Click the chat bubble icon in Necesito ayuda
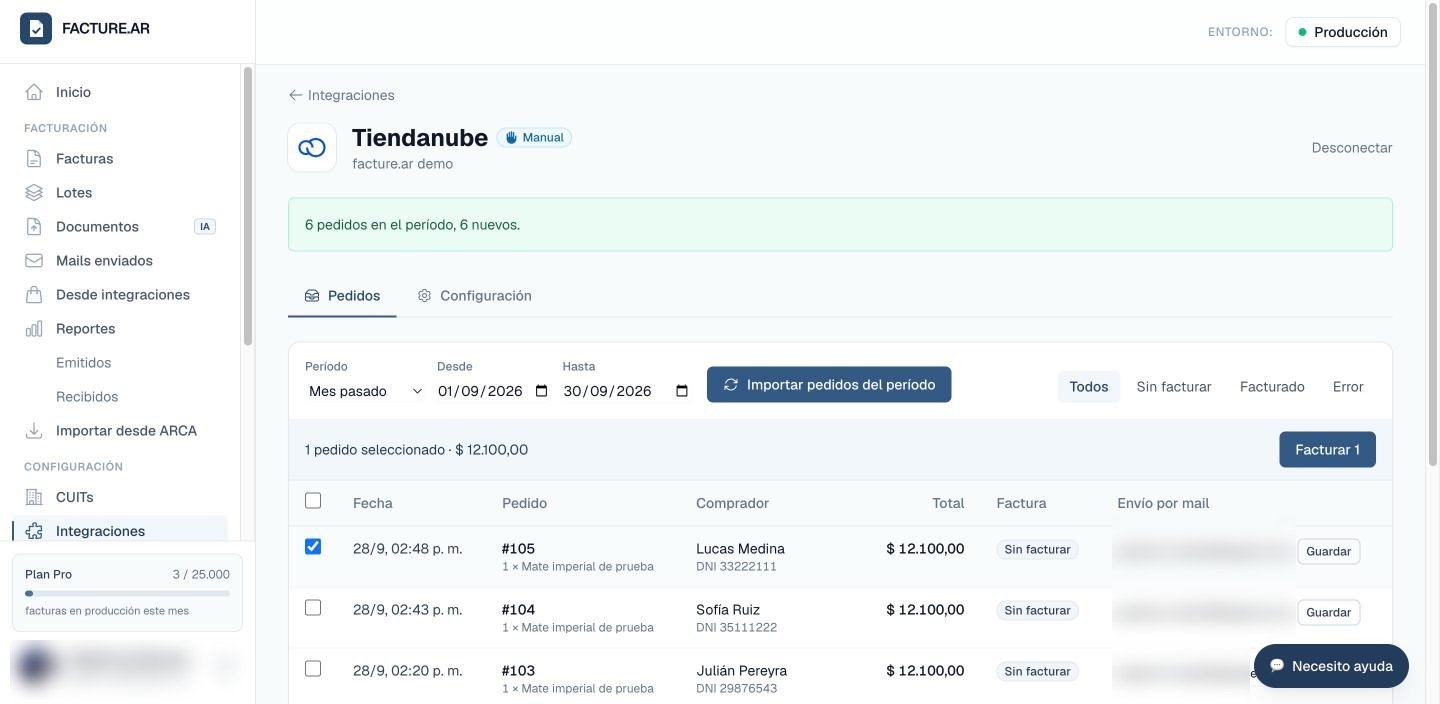The image size is (1440, 704). tap(1277, 666)
